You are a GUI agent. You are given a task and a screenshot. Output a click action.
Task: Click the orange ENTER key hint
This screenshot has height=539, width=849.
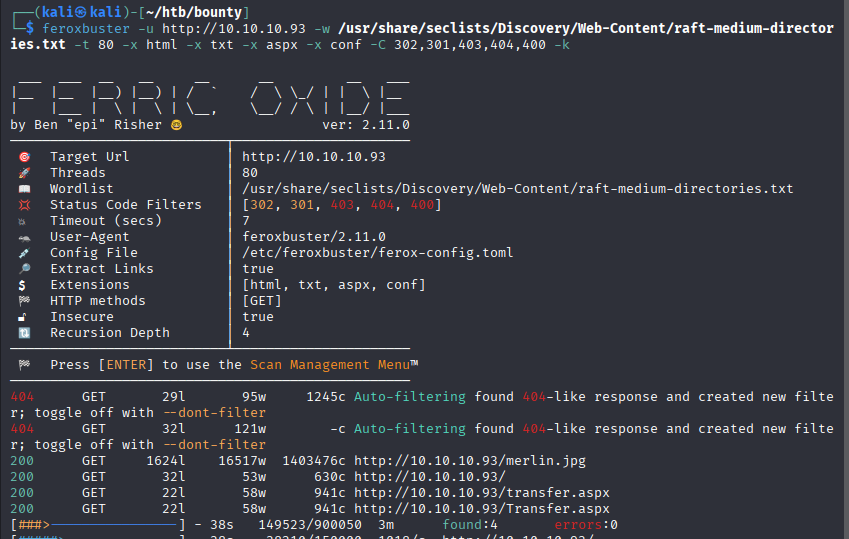pyautogui.click(x=126, y=365)
